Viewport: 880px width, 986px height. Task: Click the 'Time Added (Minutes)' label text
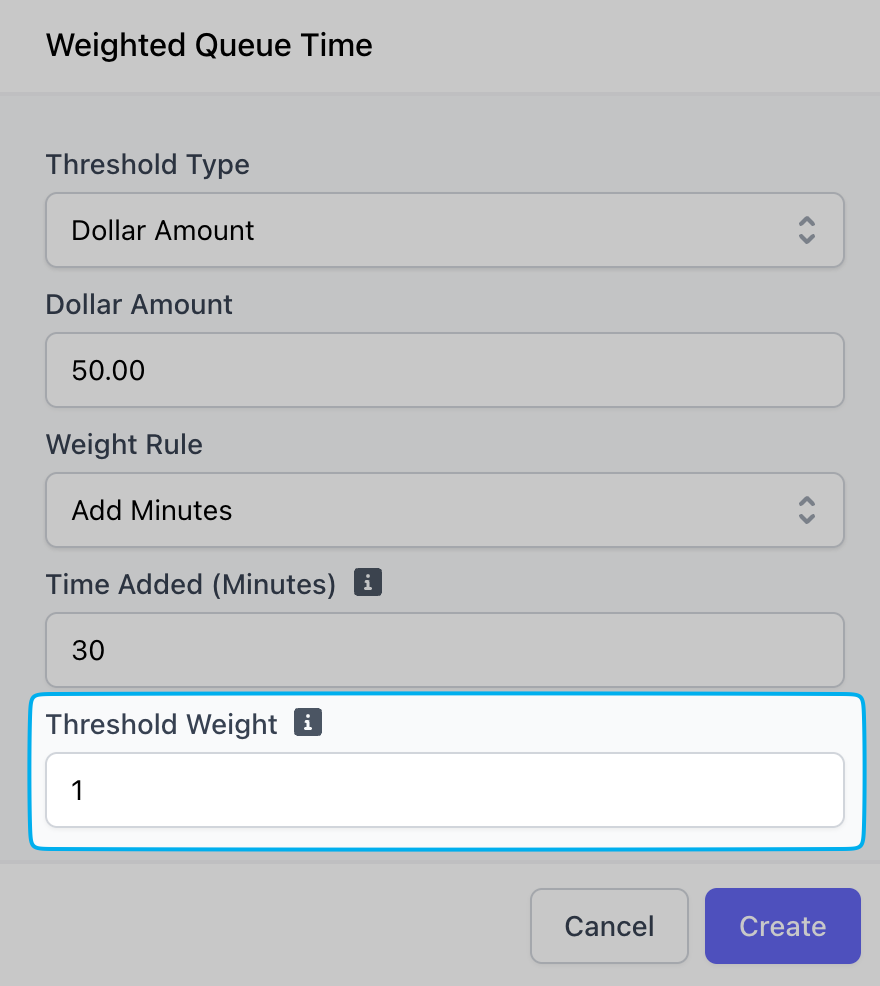tap(191, 584)
